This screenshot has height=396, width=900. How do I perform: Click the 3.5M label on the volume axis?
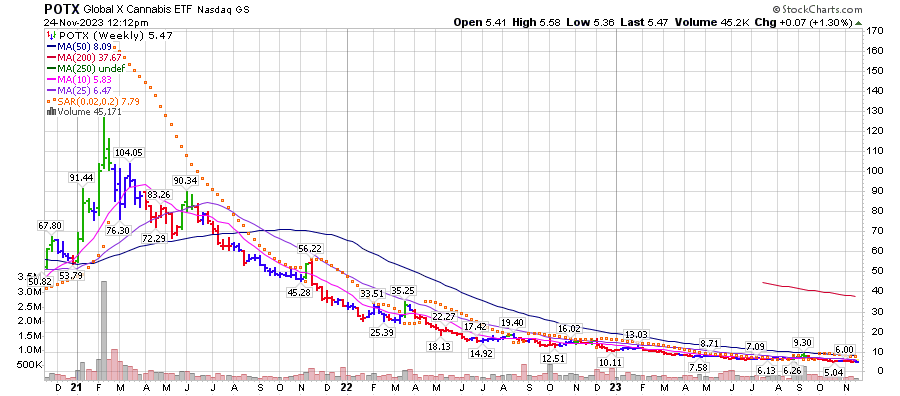point(30,277)
